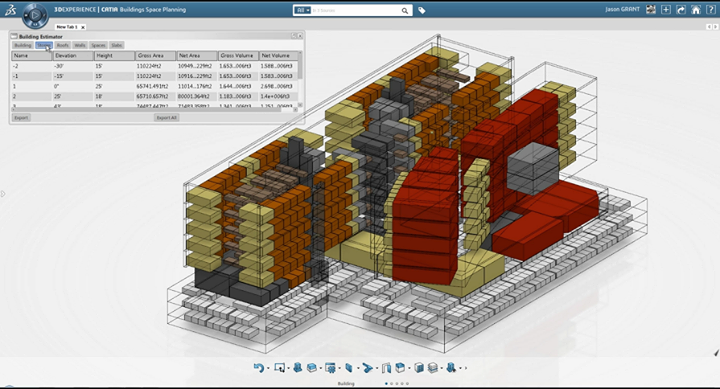Click the plus Add icon in header
720x389 pixels.
(666, 10)
